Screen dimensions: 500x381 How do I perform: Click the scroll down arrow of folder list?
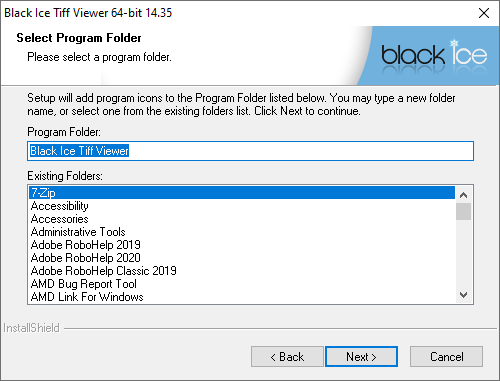(463, 295)
